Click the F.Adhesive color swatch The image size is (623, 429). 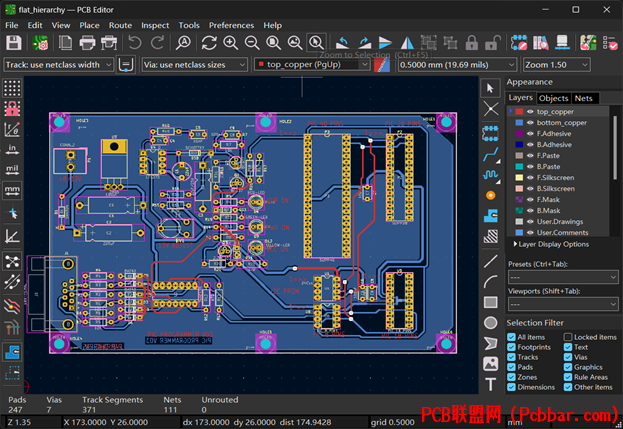point(519,133)
